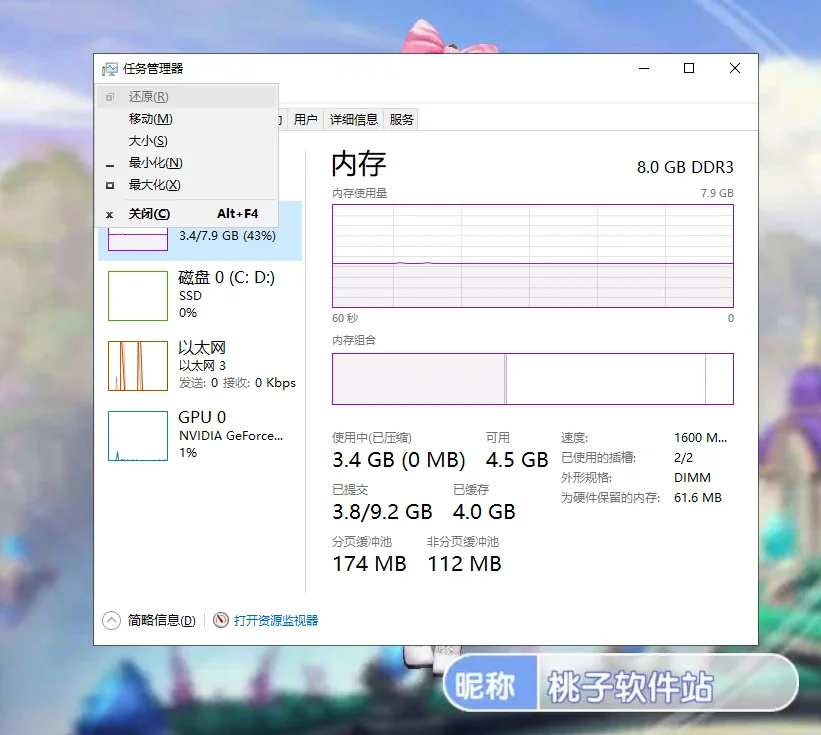Click the paged pool value 174 MB

[370, 564]
